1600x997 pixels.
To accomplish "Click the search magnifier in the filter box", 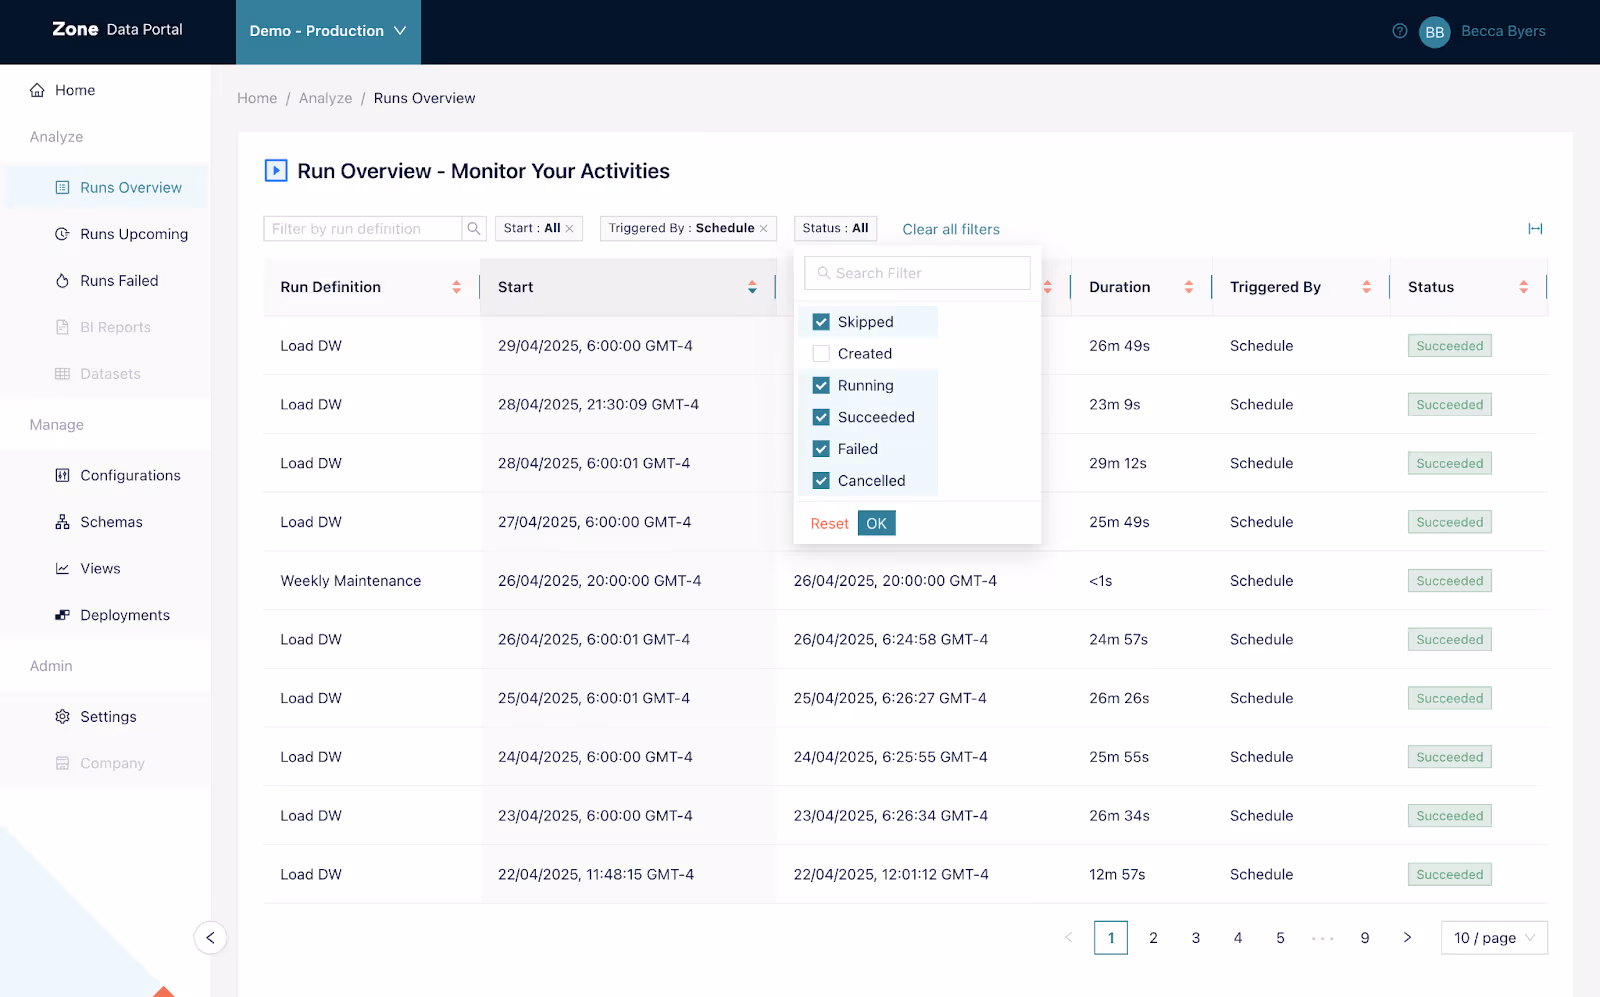I will coord(473,228).
